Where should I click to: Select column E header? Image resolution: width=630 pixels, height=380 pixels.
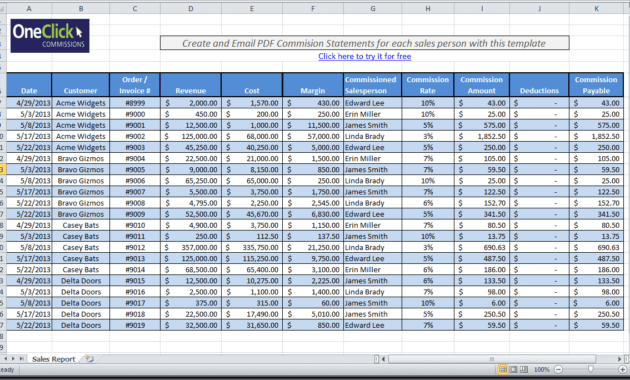coord(252,8)
